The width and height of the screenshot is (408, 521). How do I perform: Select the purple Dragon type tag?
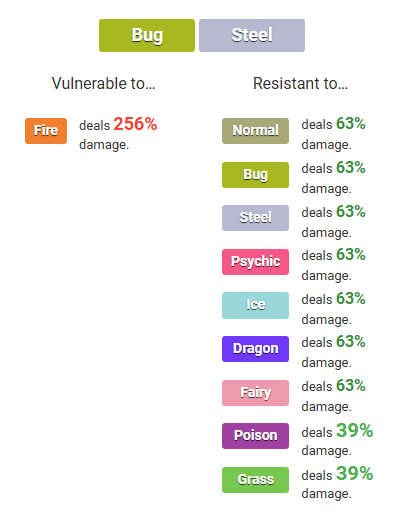click(x=255, y=349)
